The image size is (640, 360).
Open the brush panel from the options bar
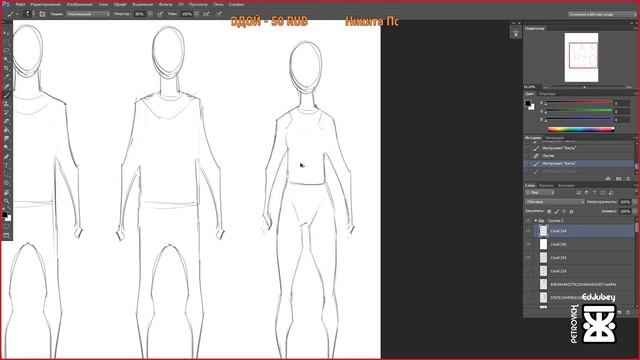42,14
